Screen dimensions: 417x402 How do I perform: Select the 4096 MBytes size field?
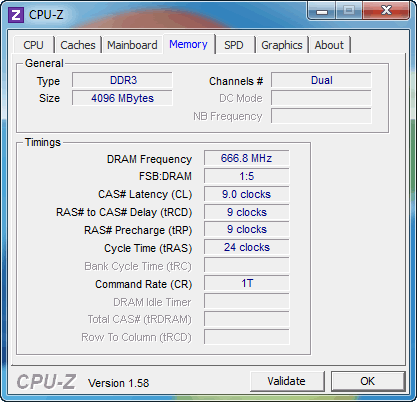(x=122, y=98)
